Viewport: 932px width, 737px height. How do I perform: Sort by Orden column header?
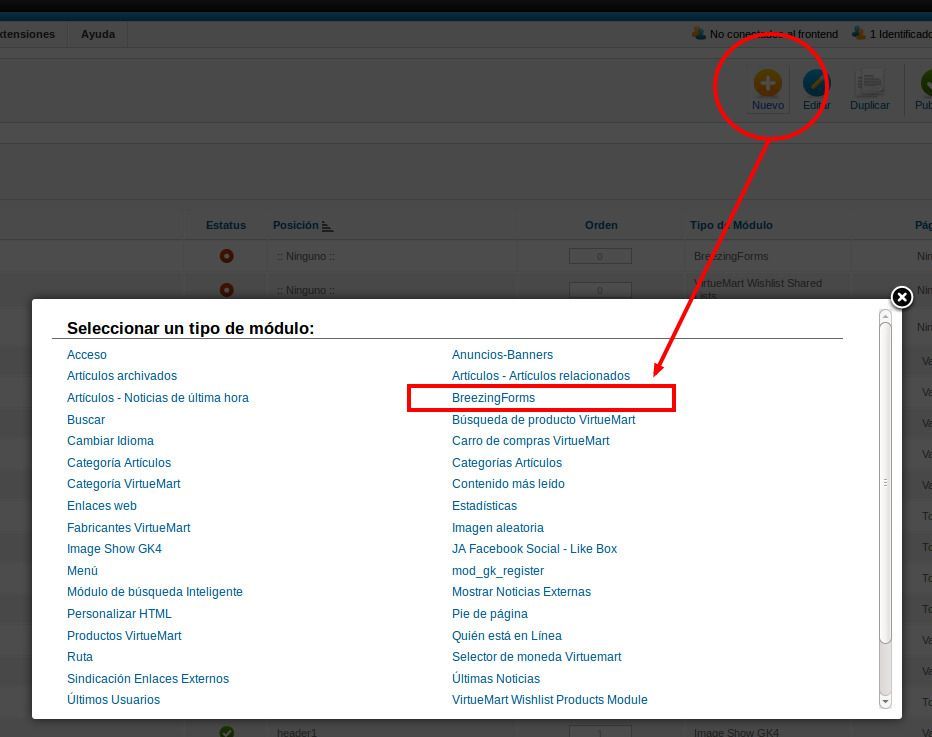click(x=601, y=225)
